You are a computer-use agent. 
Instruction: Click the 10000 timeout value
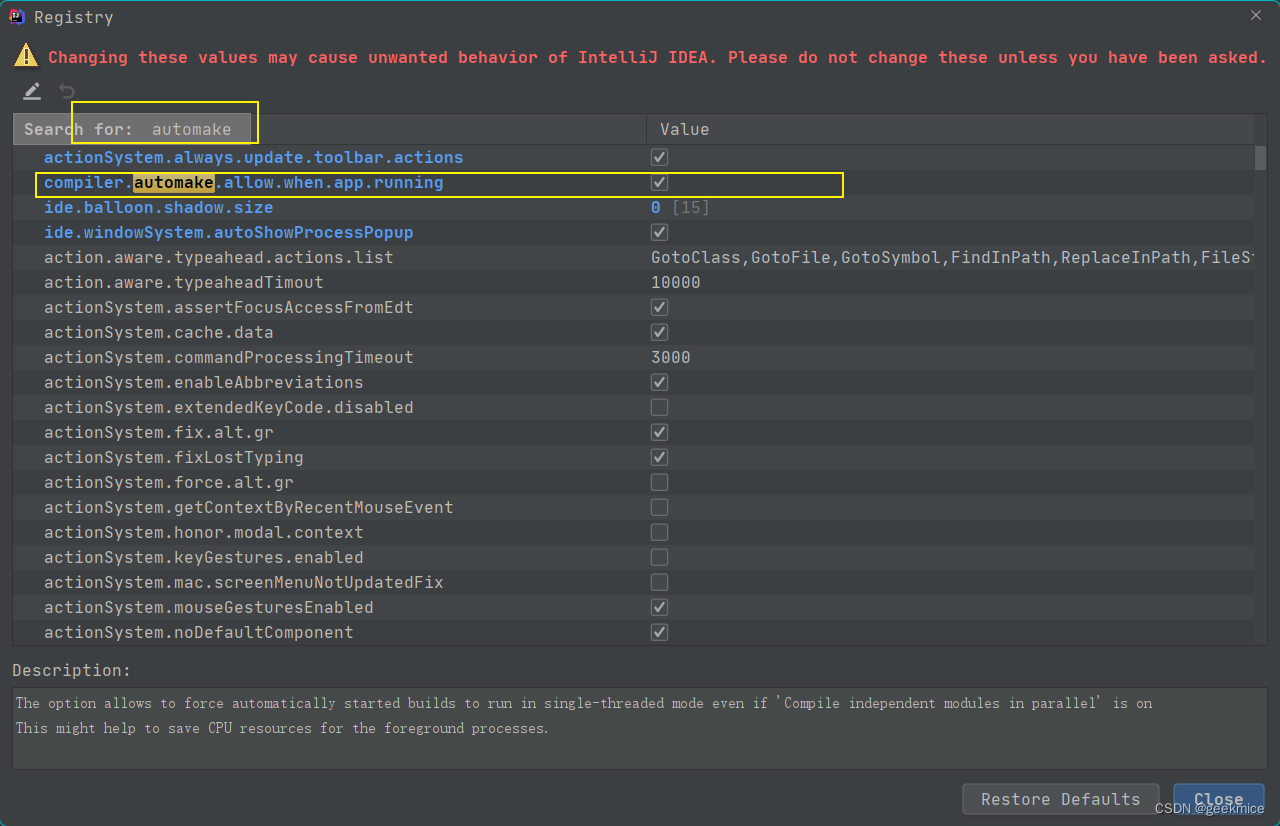[675, 282]
